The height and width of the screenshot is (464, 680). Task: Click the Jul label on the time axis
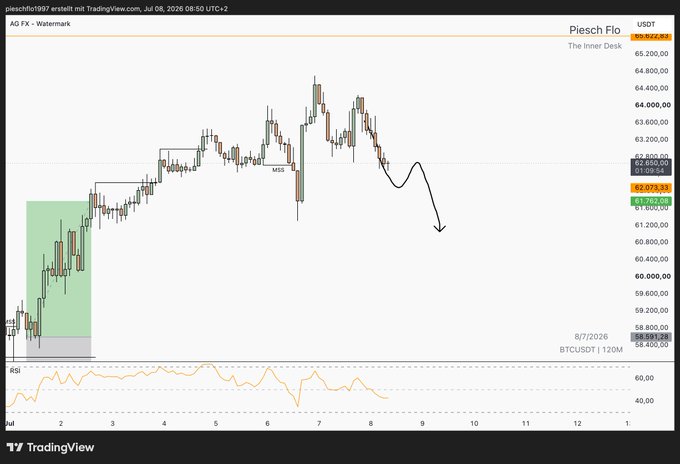tap(10, 423)
